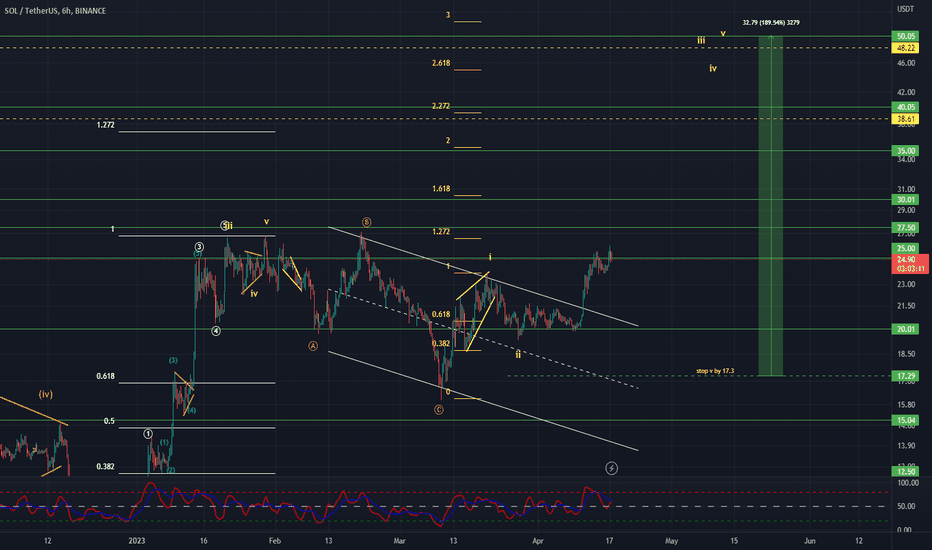Click the 18.50 price scale label

click(906, 354)
